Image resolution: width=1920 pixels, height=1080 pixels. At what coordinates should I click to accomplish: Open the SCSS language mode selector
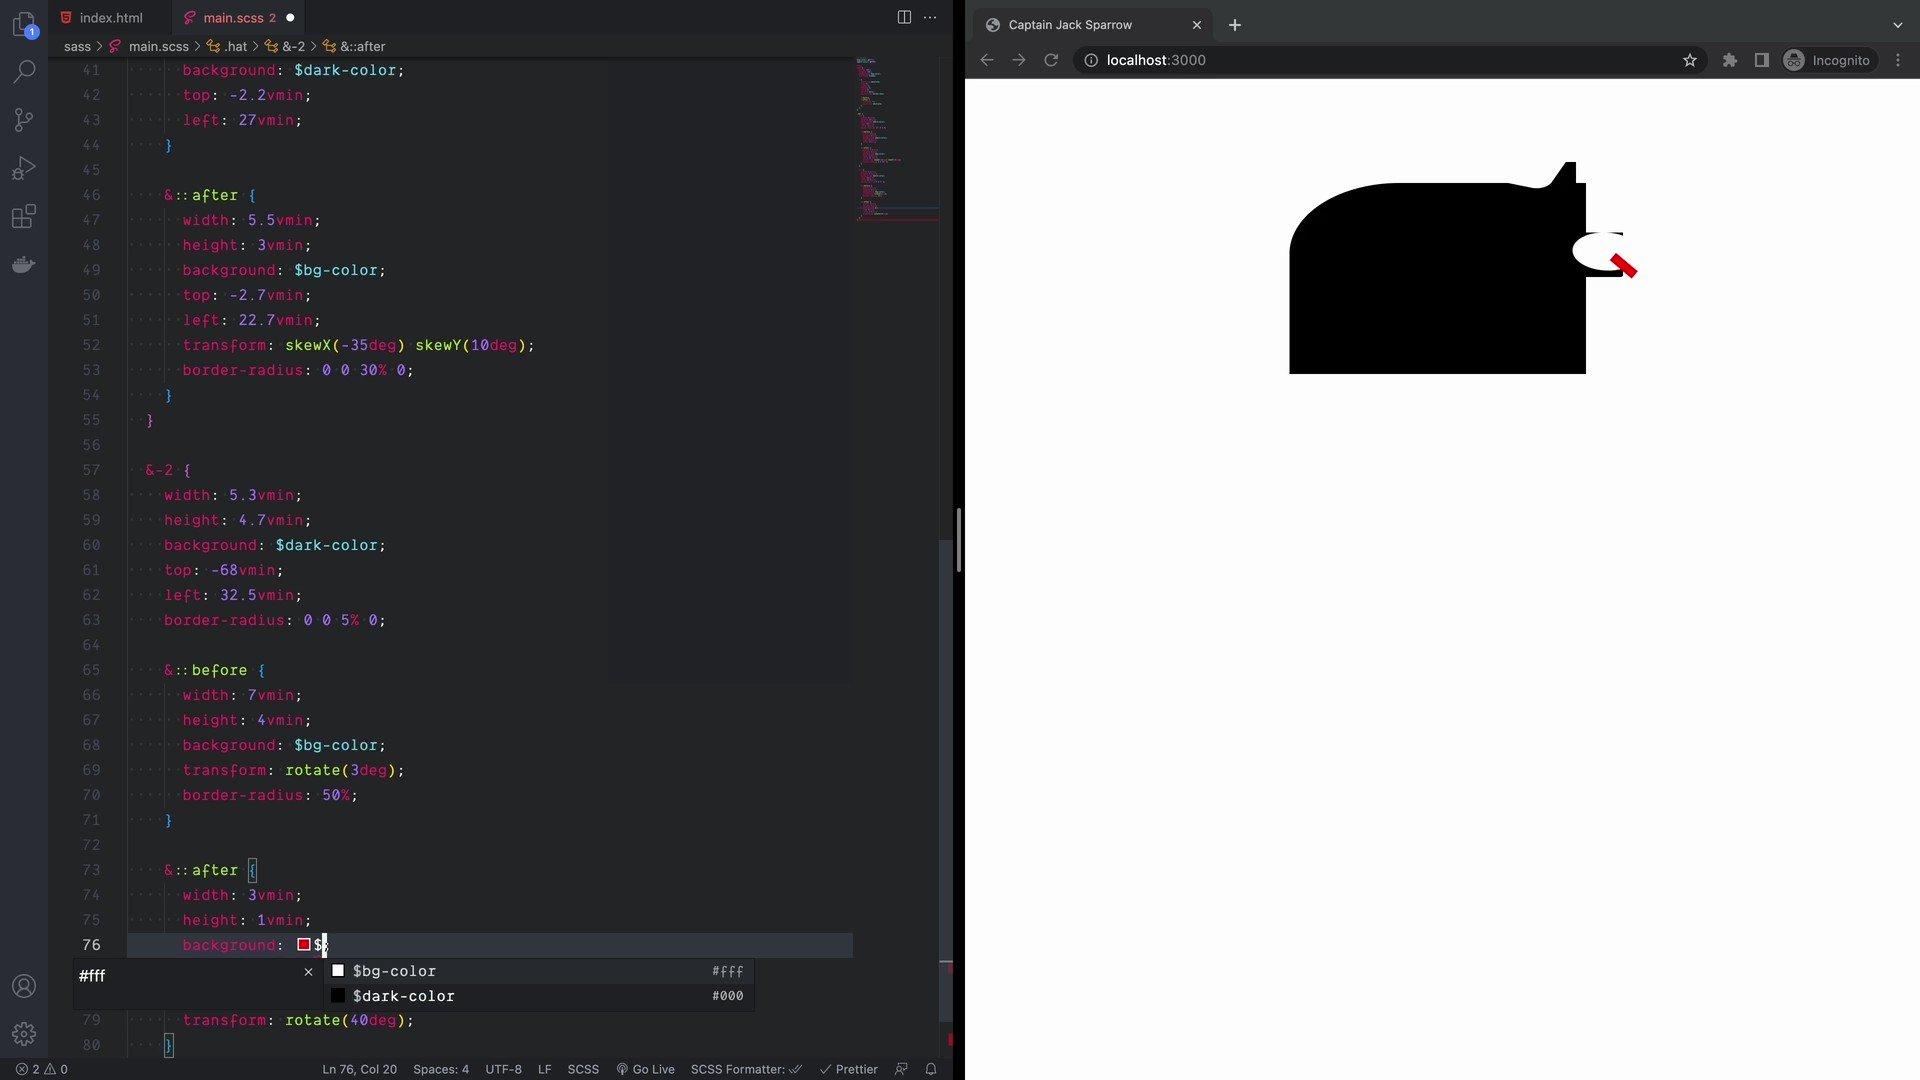(583, 1069)
